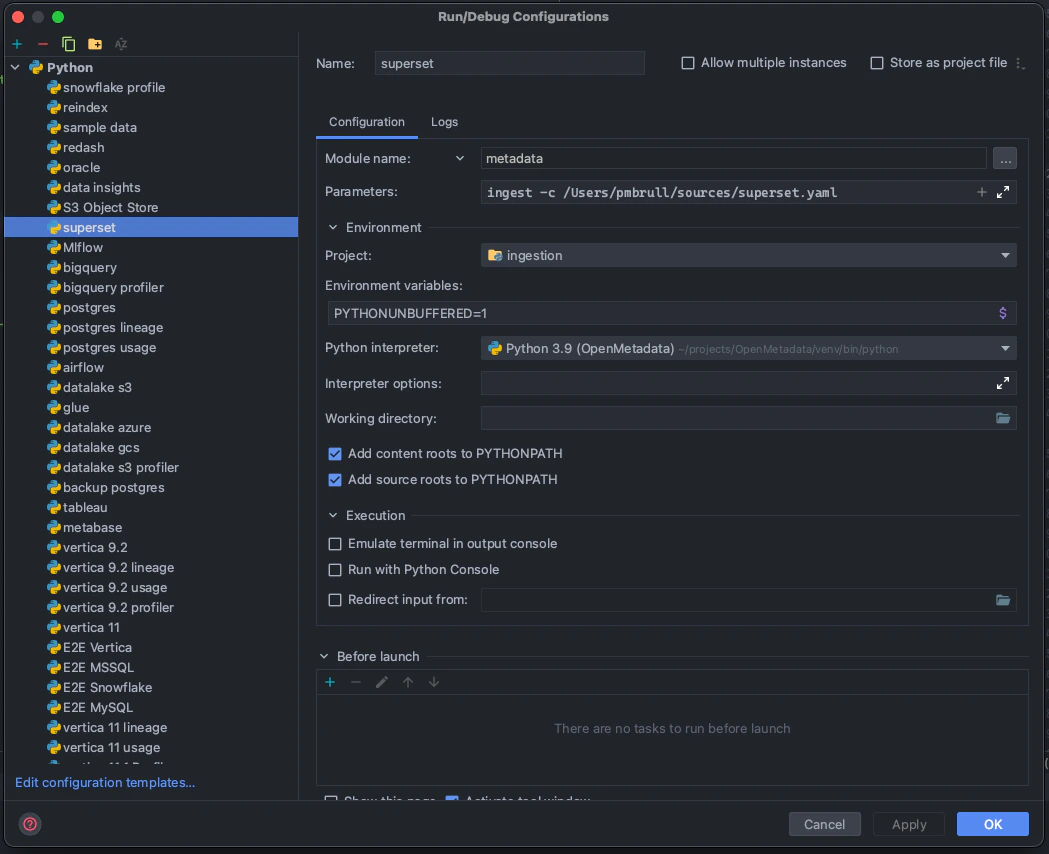
Task: Enable Allow multiple instances
Action: [688, 62]
